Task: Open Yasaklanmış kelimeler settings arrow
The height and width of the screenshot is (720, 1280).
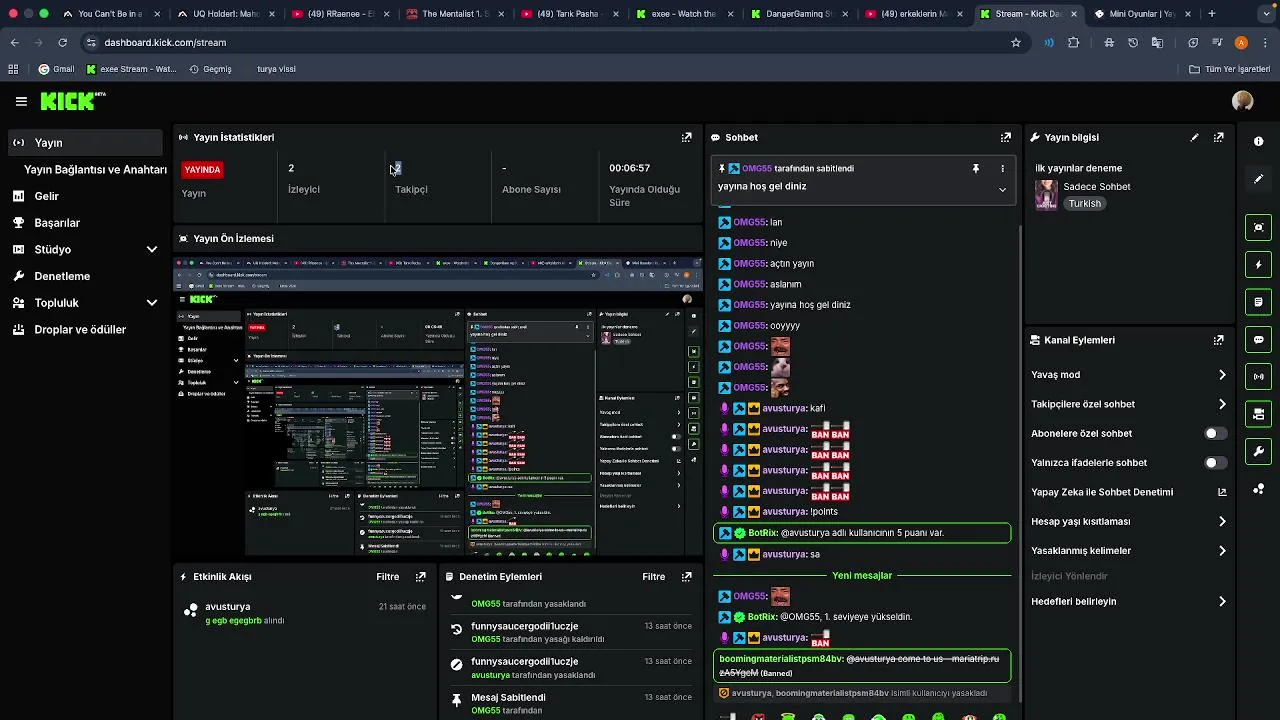Action: (1222, 551)
